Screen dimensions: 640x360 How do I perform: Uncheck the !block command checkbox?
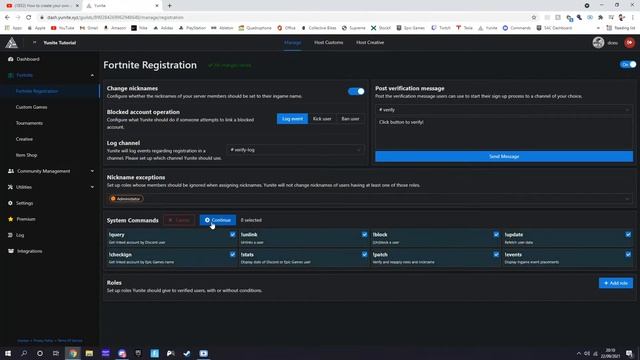point(496,235)
